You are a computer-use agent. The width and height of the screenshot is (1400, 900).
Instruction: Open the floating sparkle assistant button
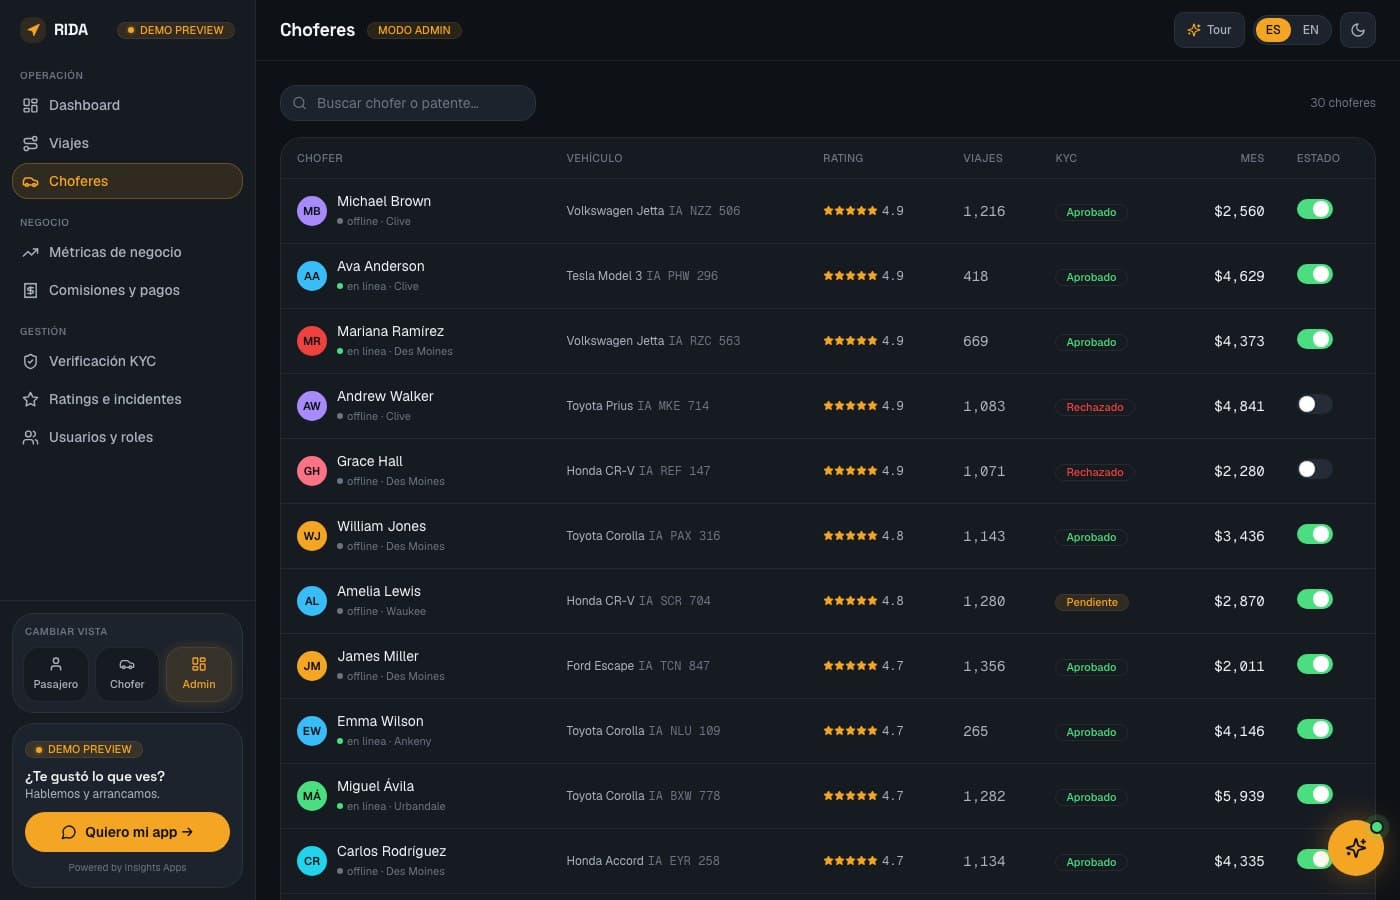(x=1356, y=848)
